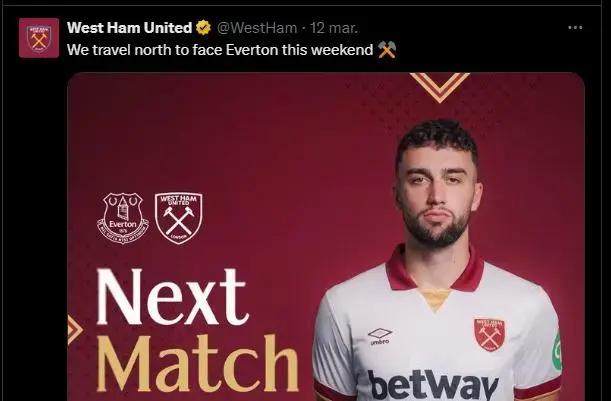Viewport: 611px width, 401px height.
Task: Click the West Ham crest beside Everton crest
Action: [178, 217]
